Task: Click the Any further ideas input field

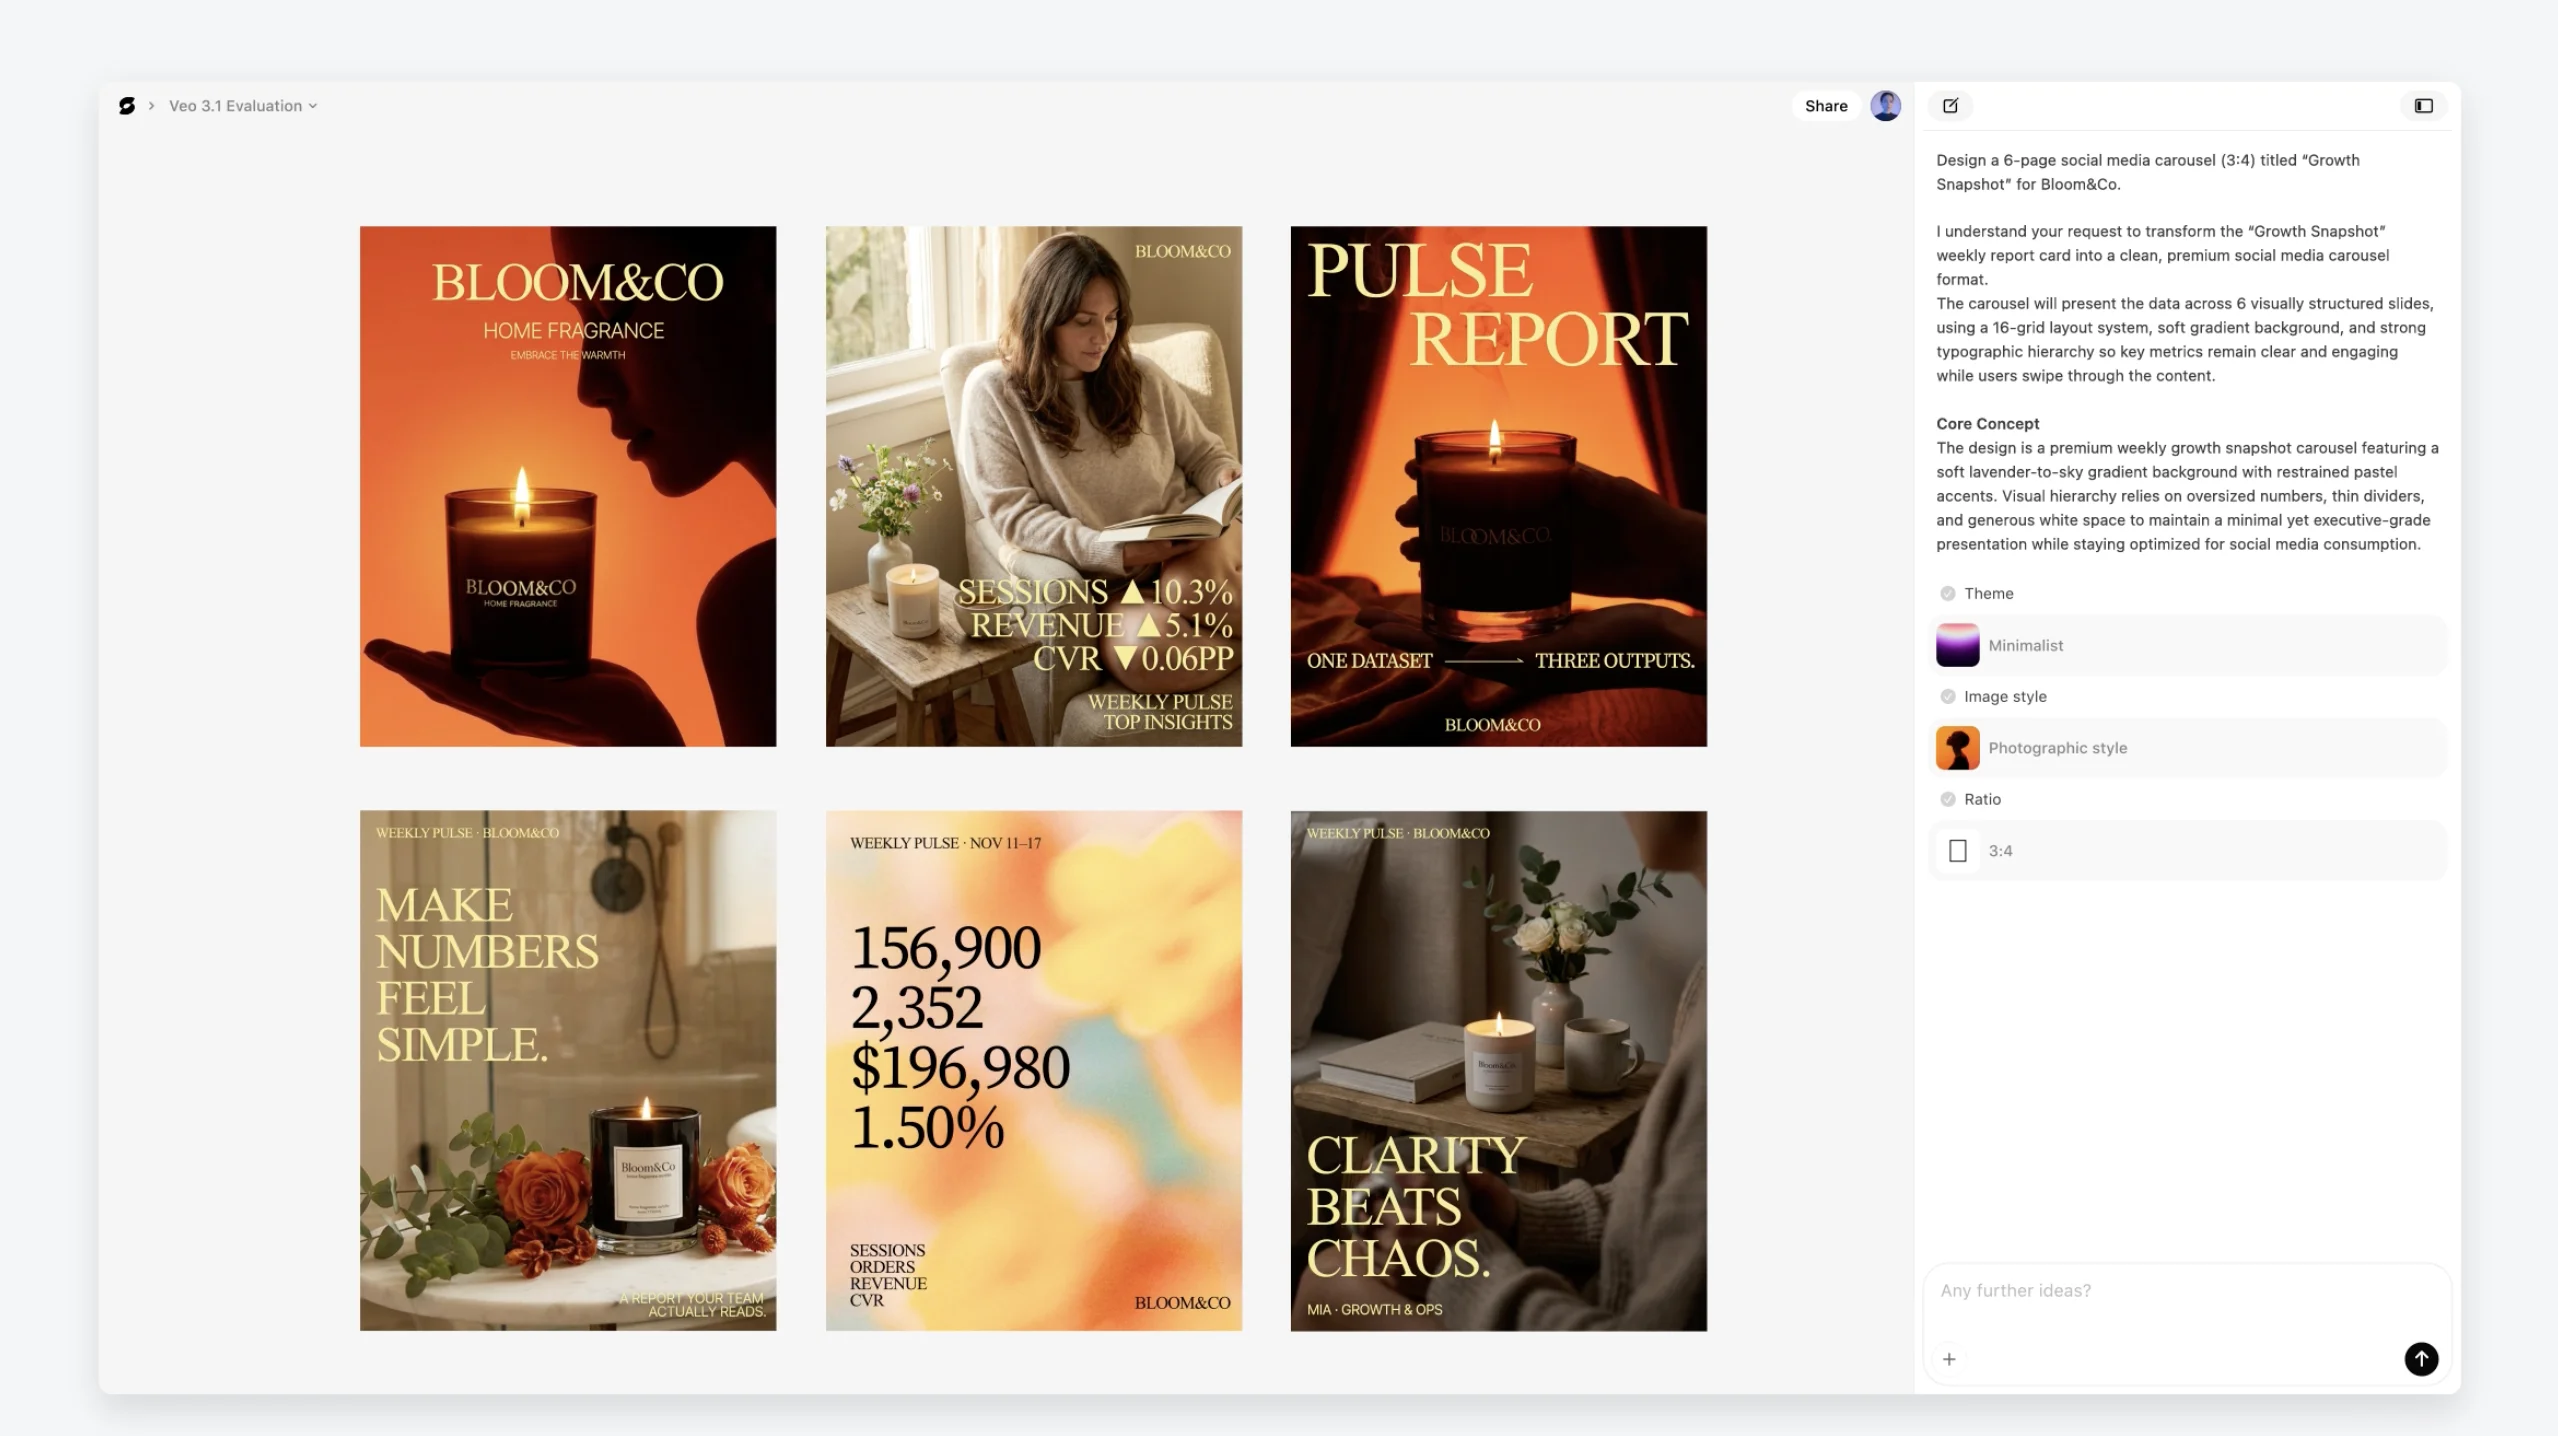Action: click(2100, 1290)
